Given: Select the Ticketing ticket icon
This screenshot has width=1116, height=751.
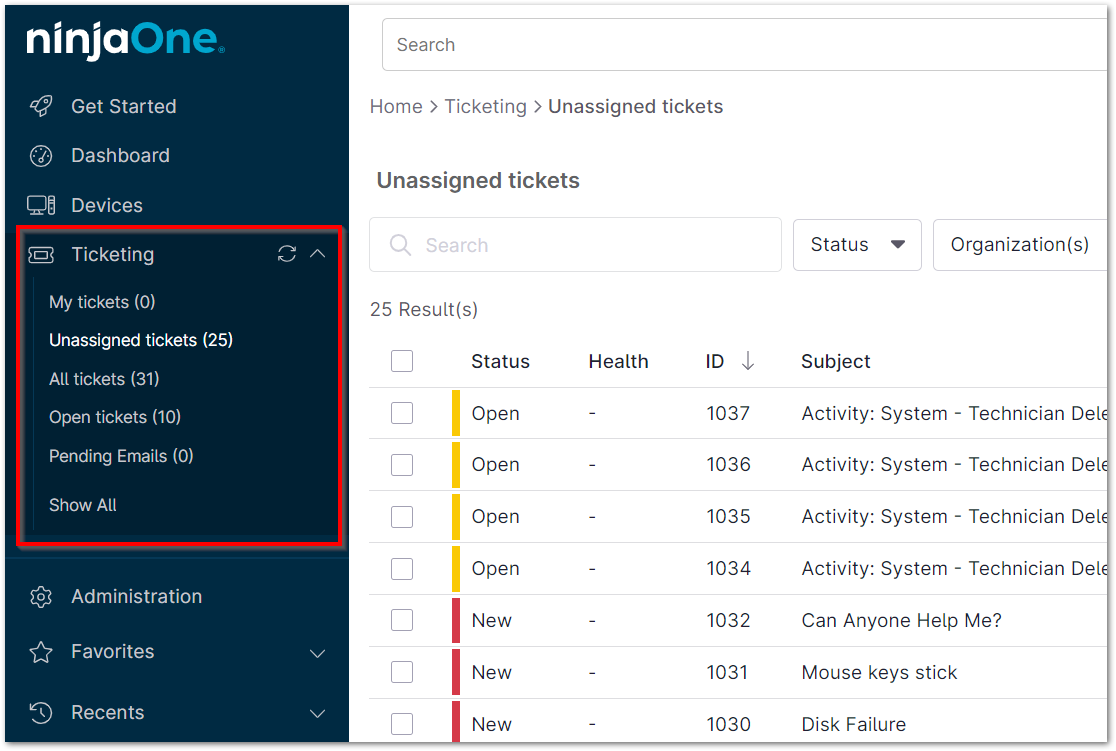Looking at the screenshot, I should pyautogui.click(x=40, y=254).
